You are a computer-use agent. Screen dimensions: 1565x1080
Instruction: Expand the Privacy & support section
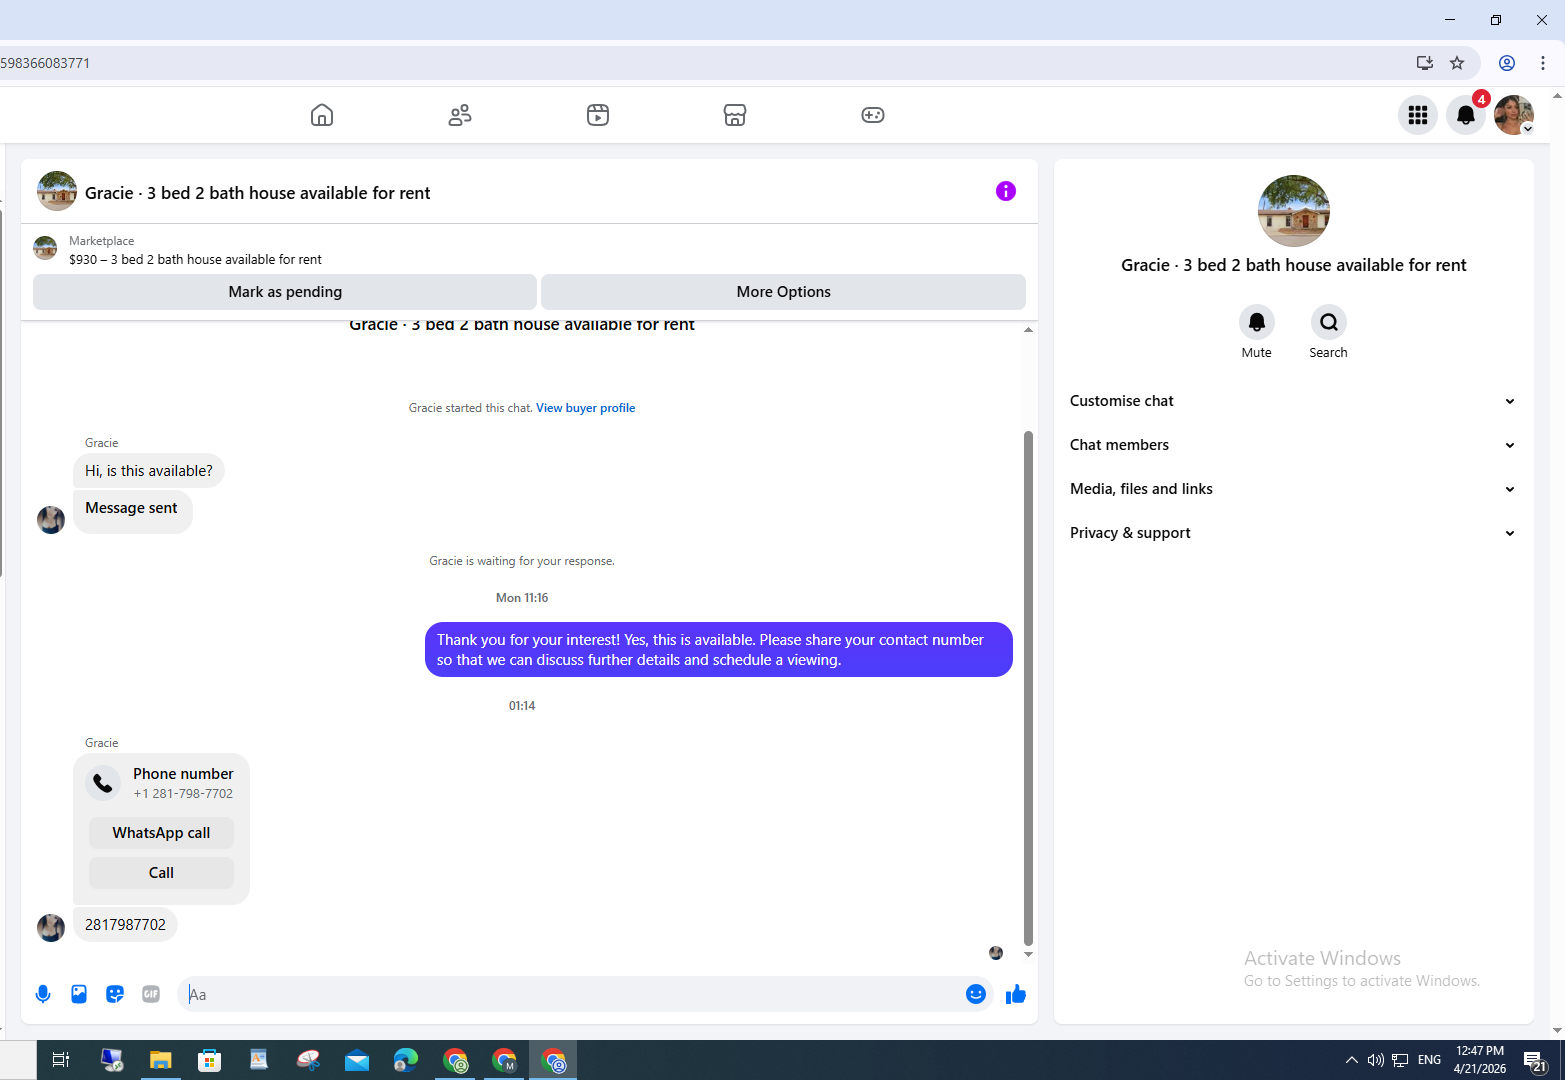[x=1293, y=533]
